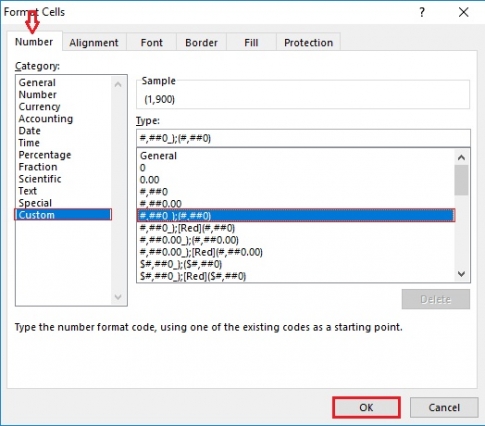Screen dimensions: 485x426
Task: Choose $#,##0_);[Red]($#,##0) format code
Action: coord(193,276)
